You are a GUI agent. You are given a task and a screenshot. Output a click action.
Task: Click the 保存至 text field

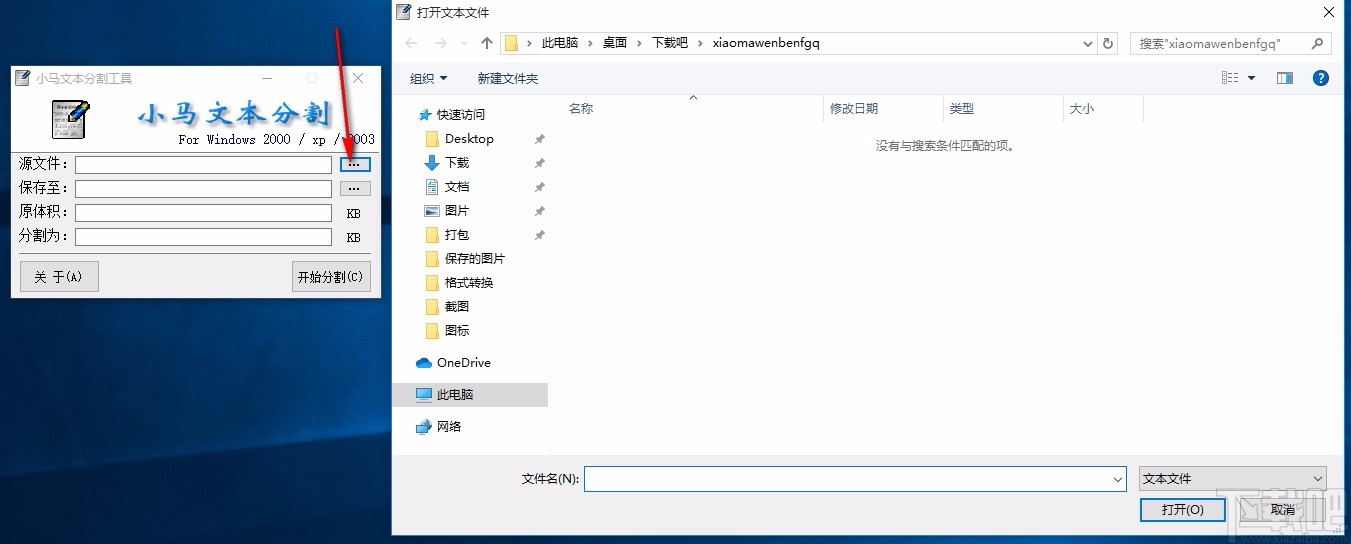click(203, 188)
